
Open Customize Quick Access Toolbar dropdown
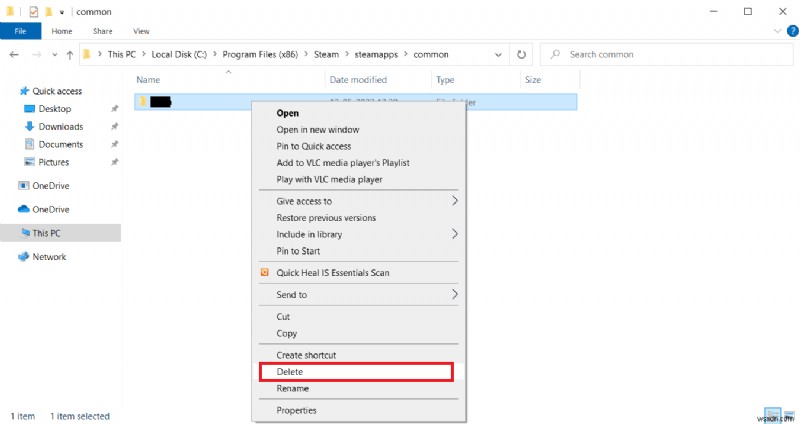(62, 12)
